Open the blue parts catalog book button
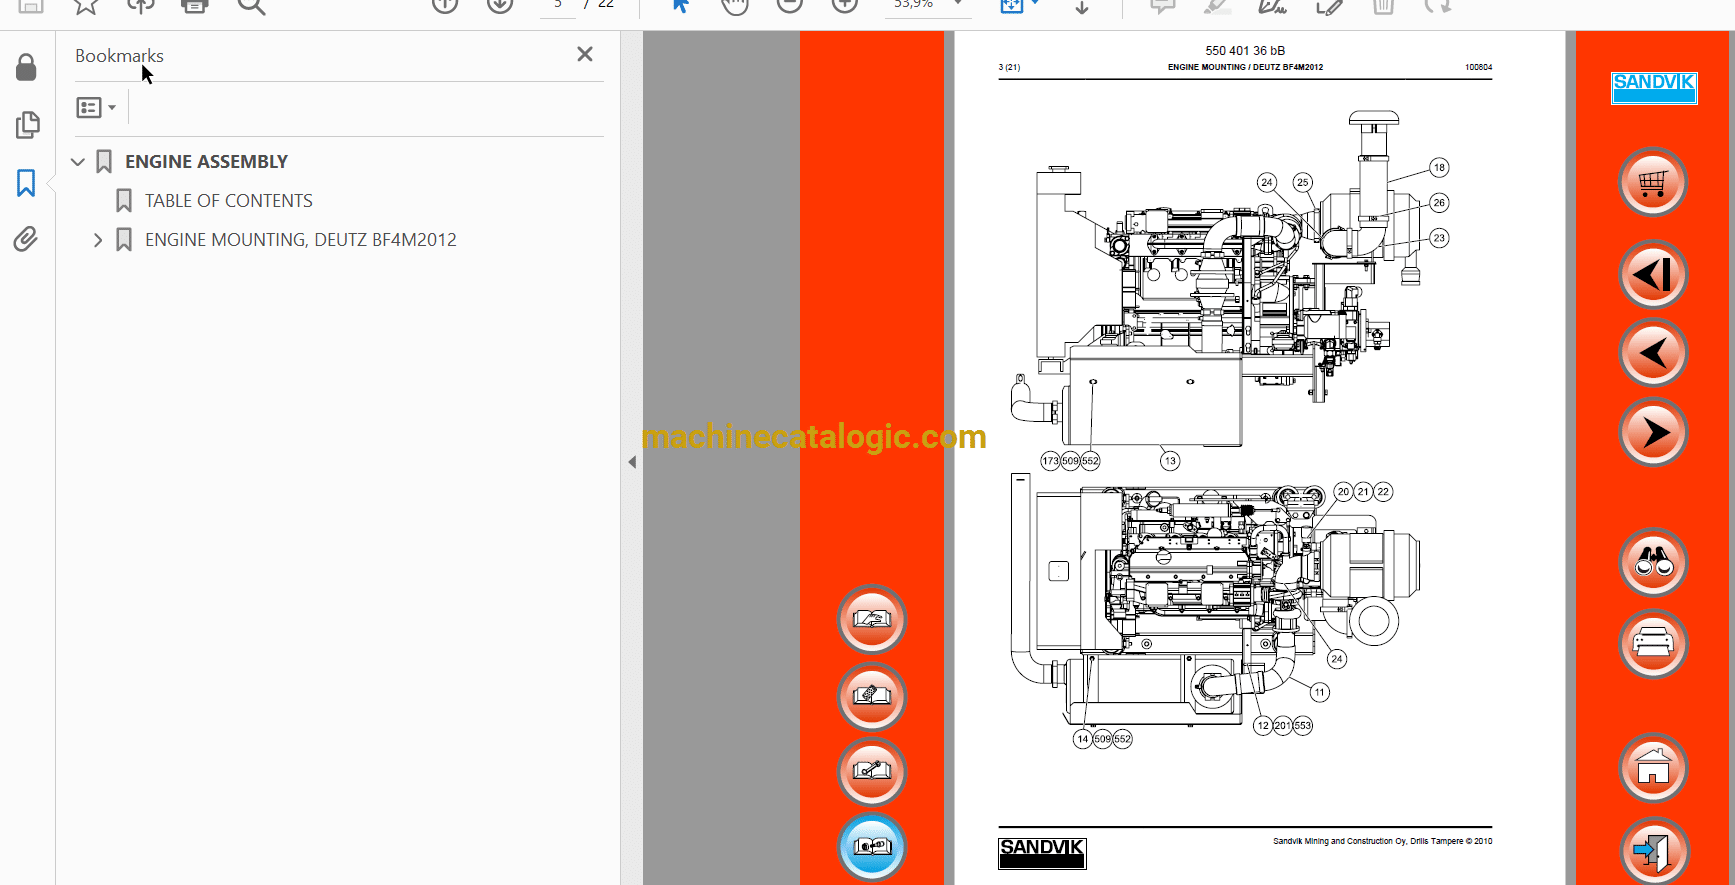Viewport: 1735px width, 885px height. coord(871,847)
